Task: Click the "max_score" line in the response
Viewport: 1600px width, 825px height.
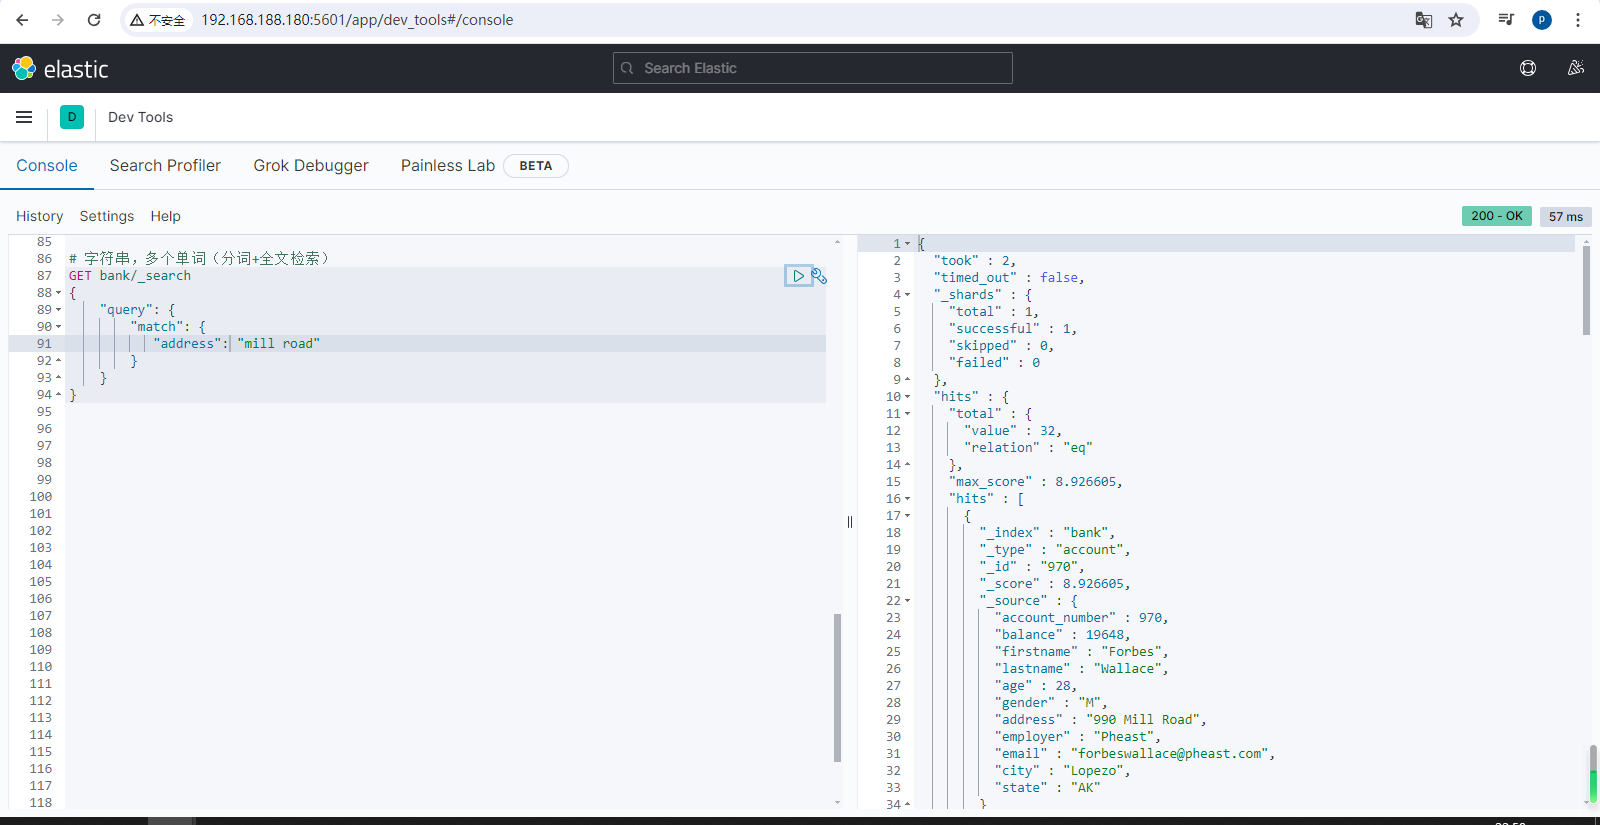Action: click(1036, 482)
